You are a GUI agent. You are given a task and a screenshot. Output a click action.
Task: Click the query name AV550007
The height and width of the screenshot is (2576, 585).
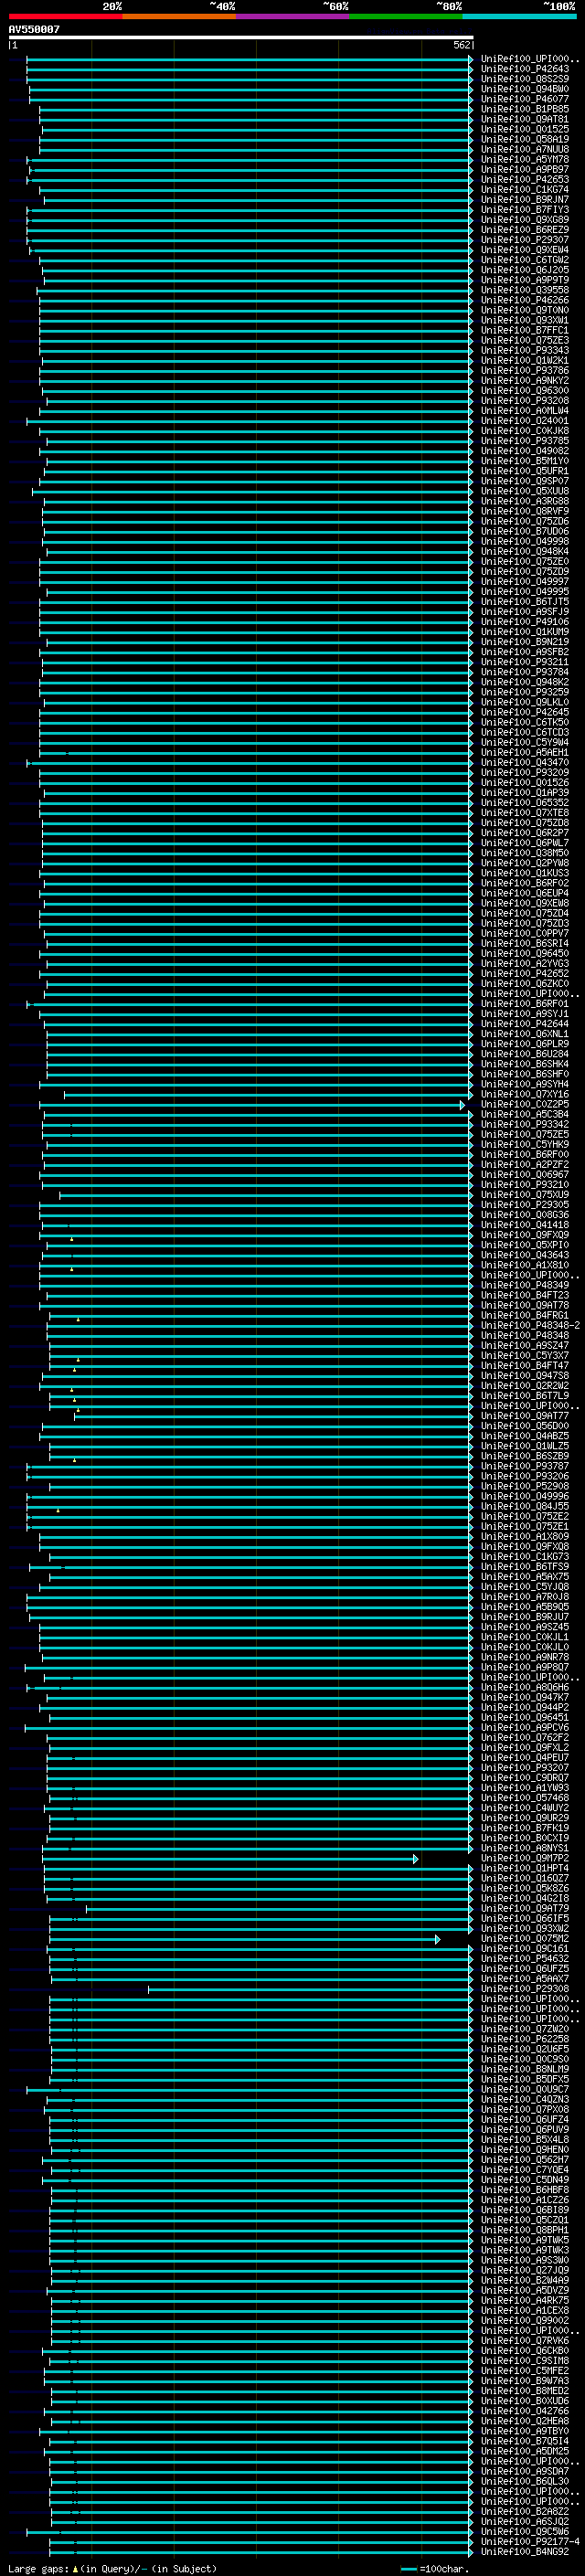click(x=34, y=30)
